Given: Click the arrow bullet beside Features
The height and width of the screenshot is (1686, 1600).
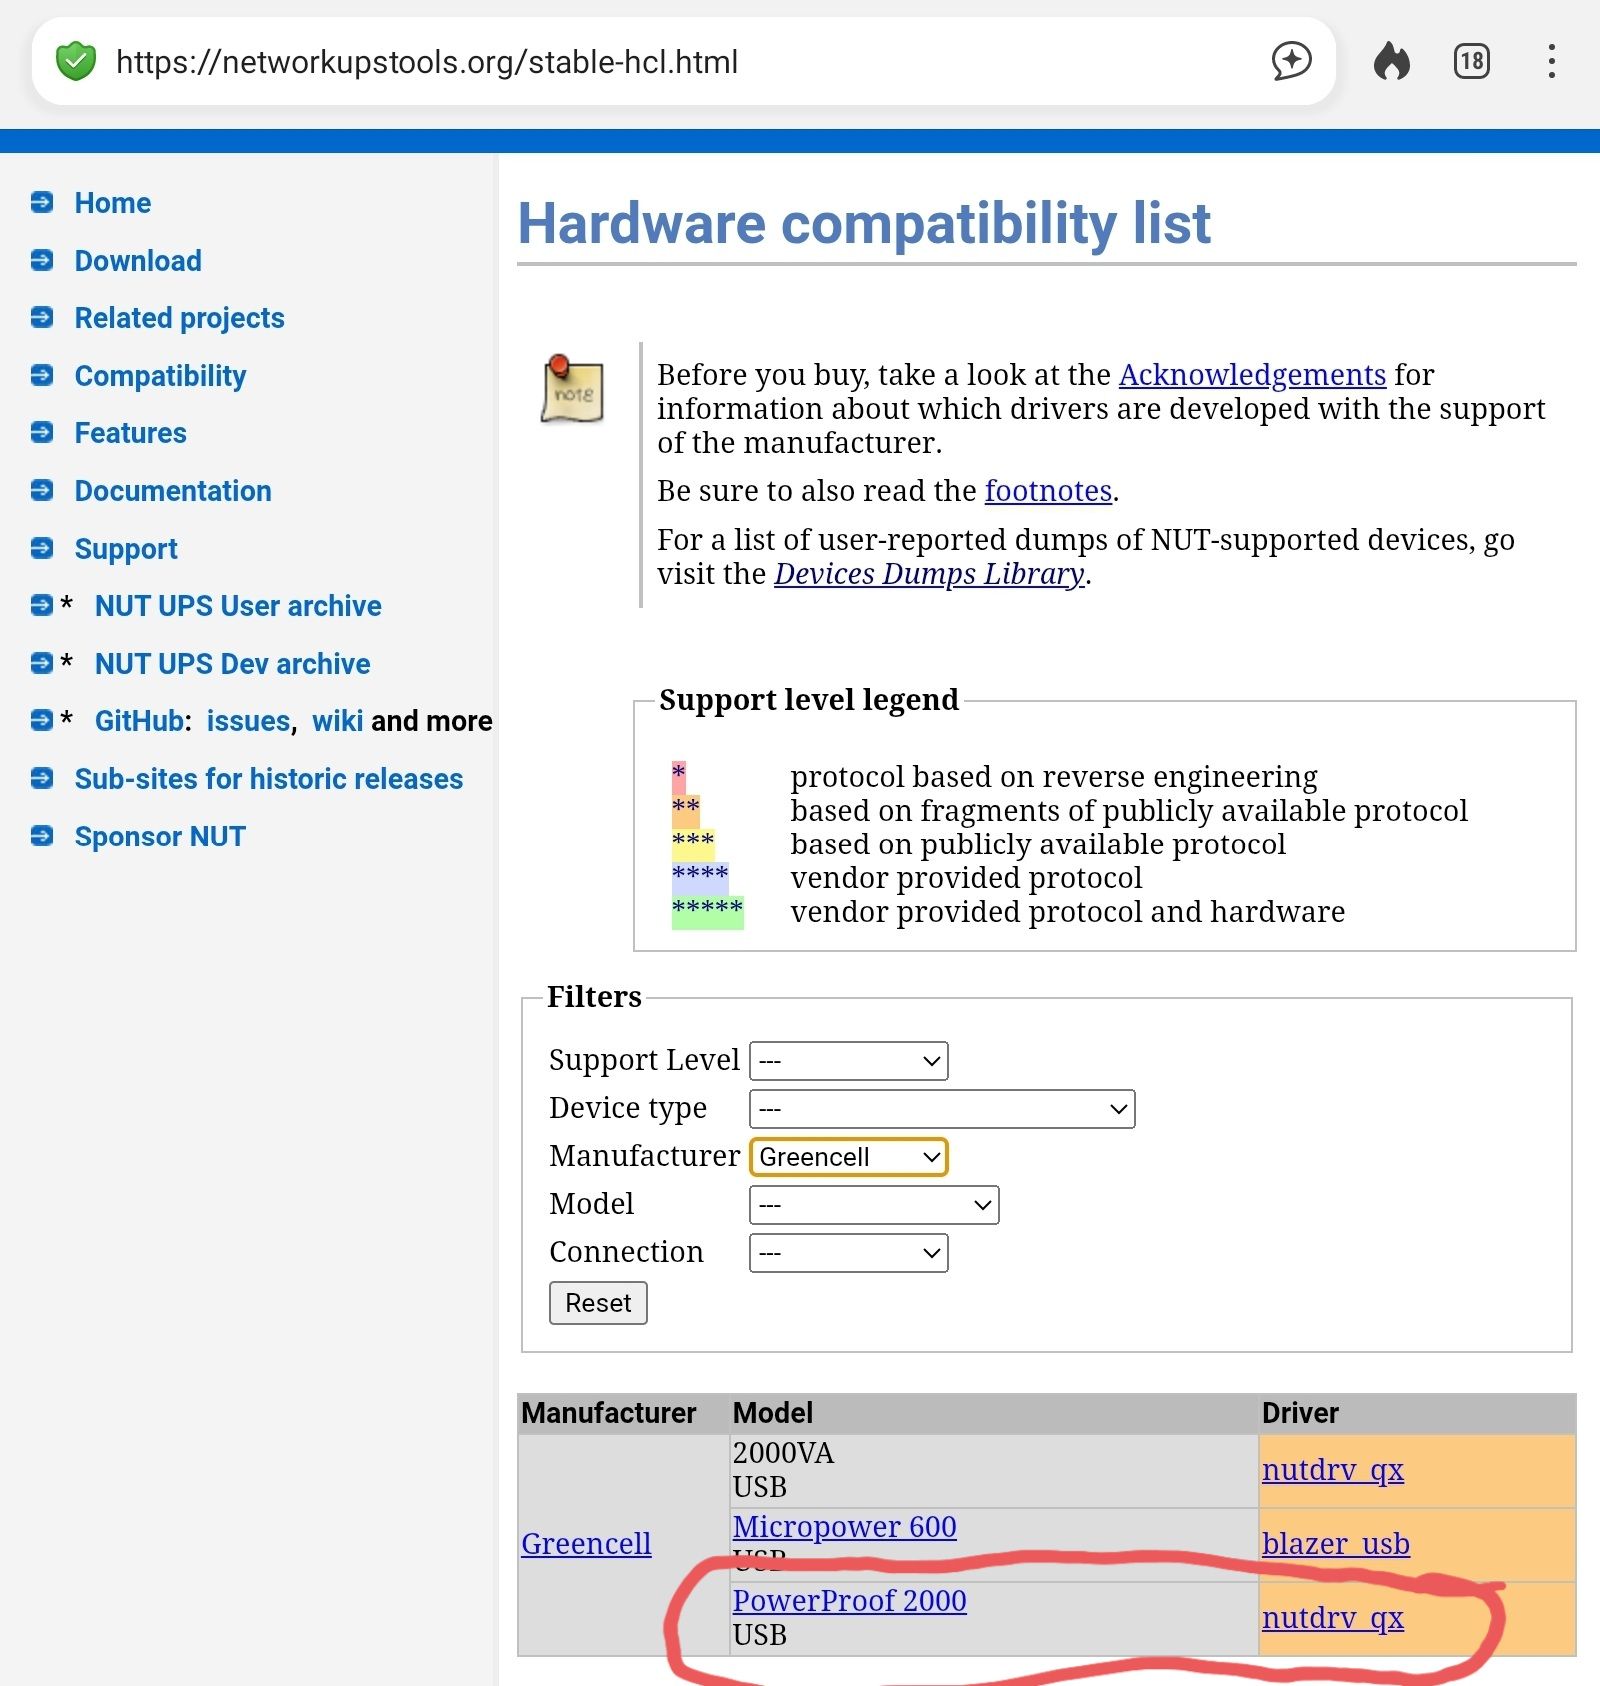Looking at the screenshot, I should (x=42, y=432).
